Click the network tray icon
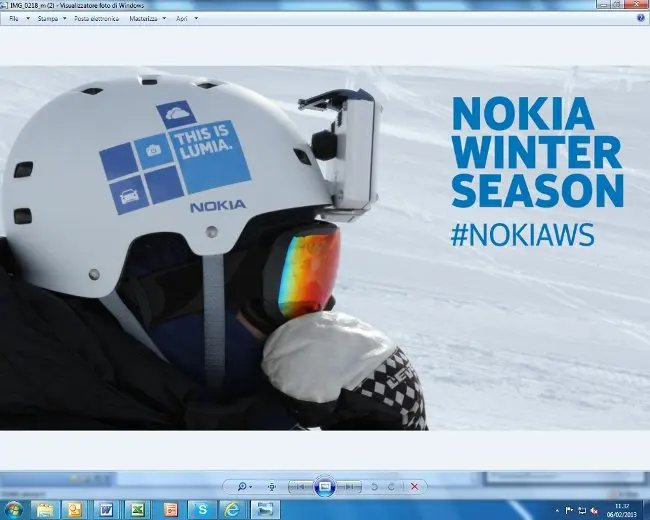 (582, 510)
